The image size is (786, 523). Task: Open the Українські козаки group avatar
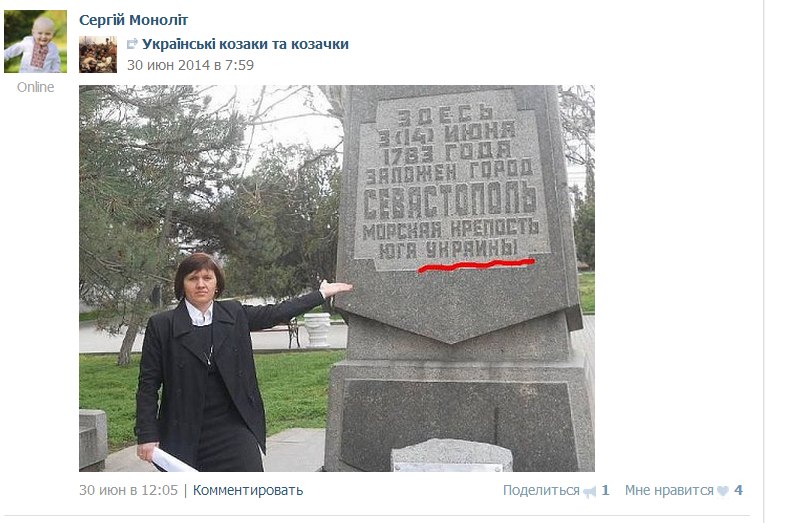[x=98, y=55]
